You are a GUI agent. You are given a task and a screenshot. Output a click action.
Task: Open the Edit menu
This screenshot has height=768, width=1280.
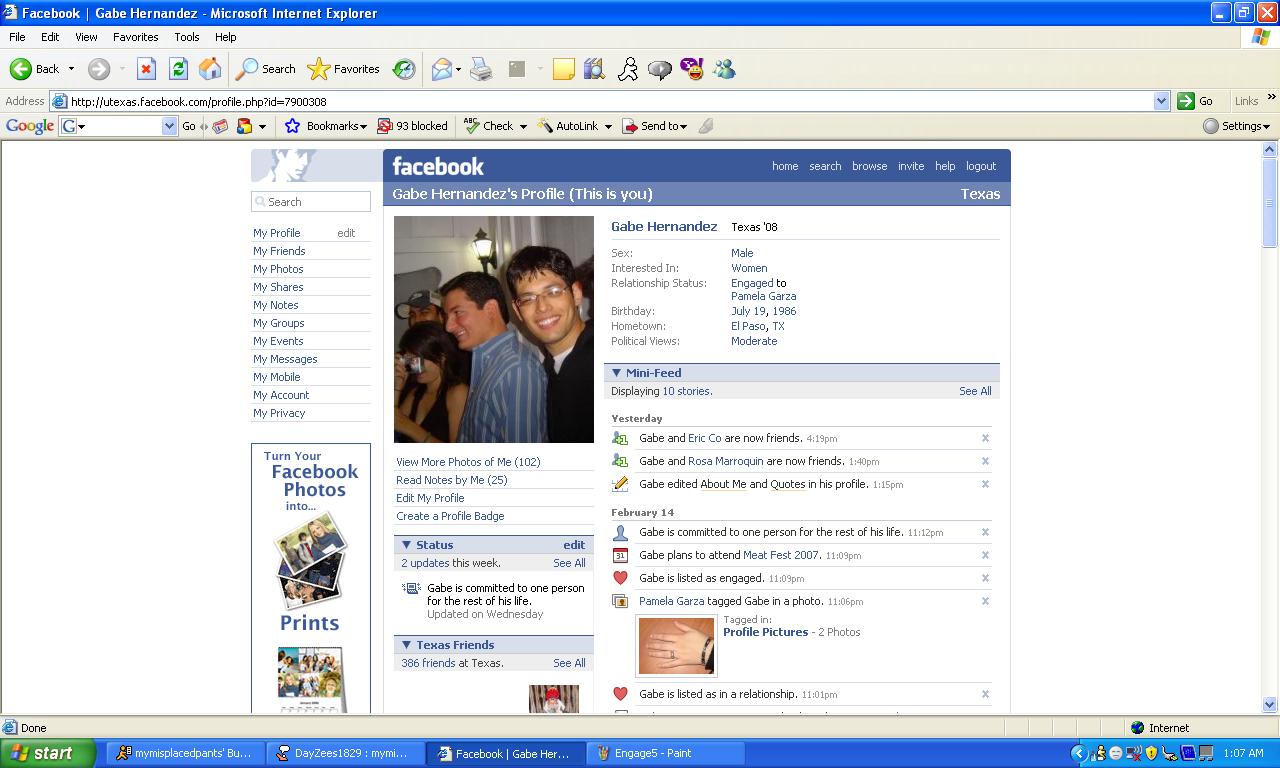50,37
